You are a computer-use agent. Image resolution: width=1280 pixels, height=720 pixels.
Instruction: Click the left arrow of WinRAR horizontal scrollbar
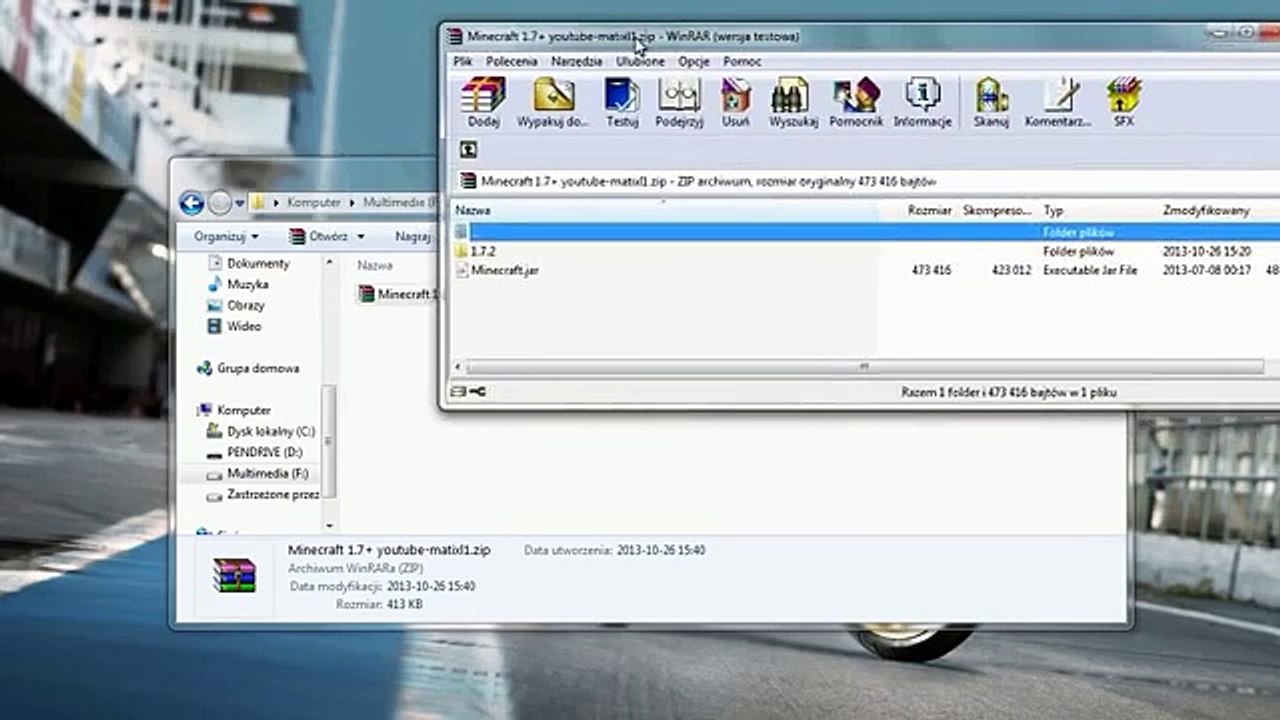(x=458, y=367)
